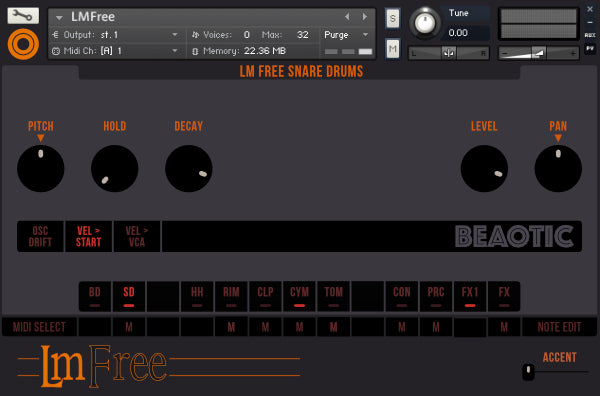The image size is (600, 396).
Task: Open the Midi Ch dropdown
Action: point(116,51)
